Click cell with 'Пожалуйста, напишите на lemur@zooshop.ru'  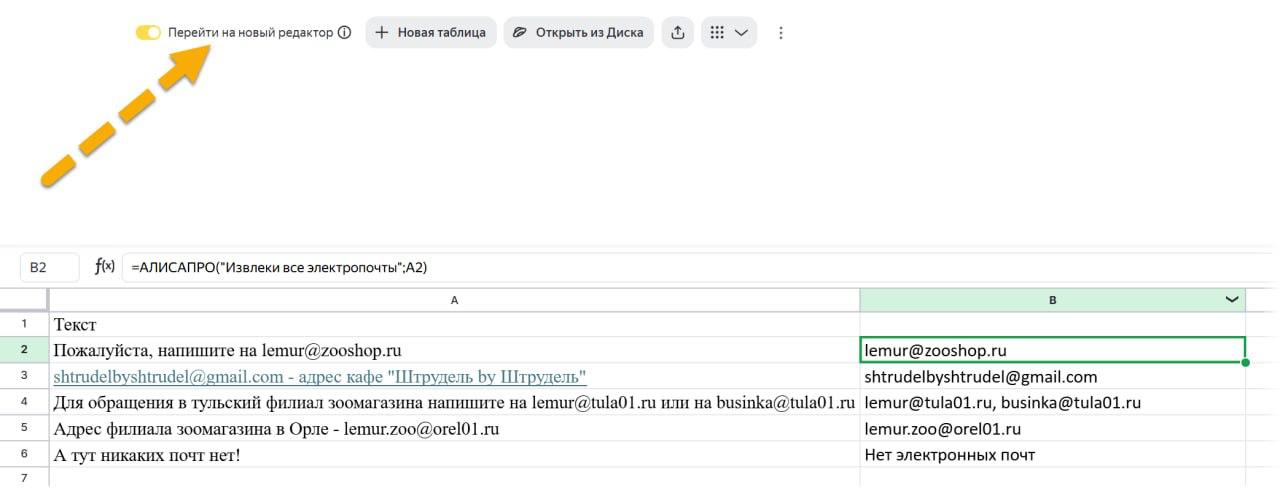[x=455, y=350]
